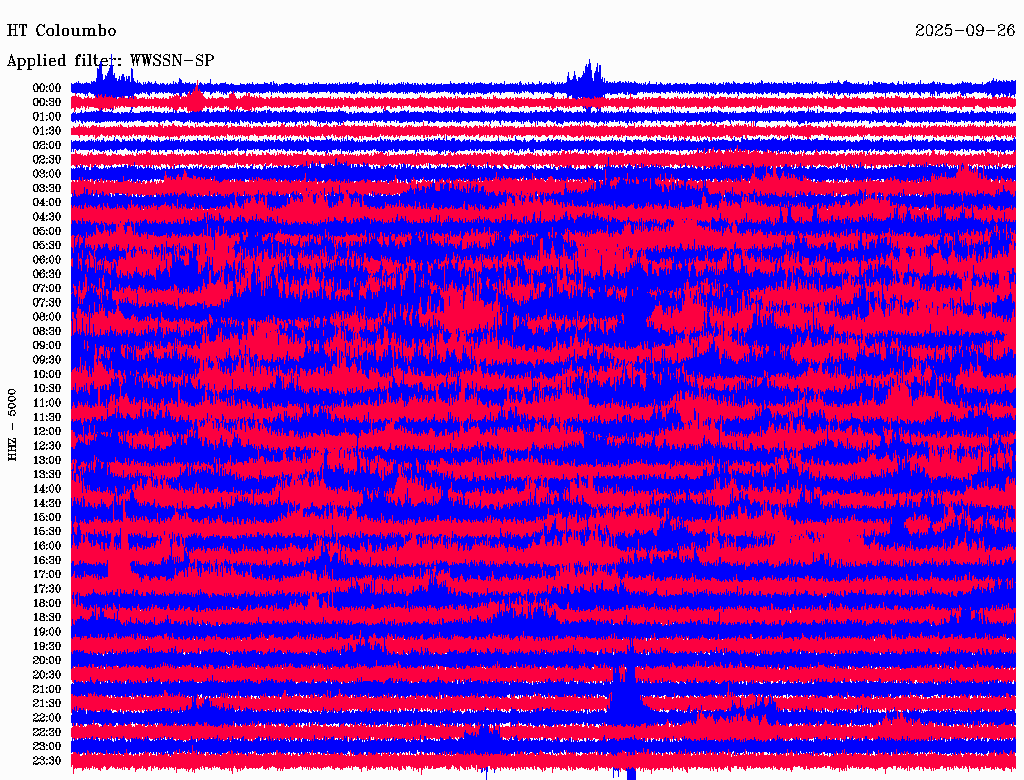Screen dimensions: 1024x780
Task: Select the 23:30 time row label
Action: (47, 760)
